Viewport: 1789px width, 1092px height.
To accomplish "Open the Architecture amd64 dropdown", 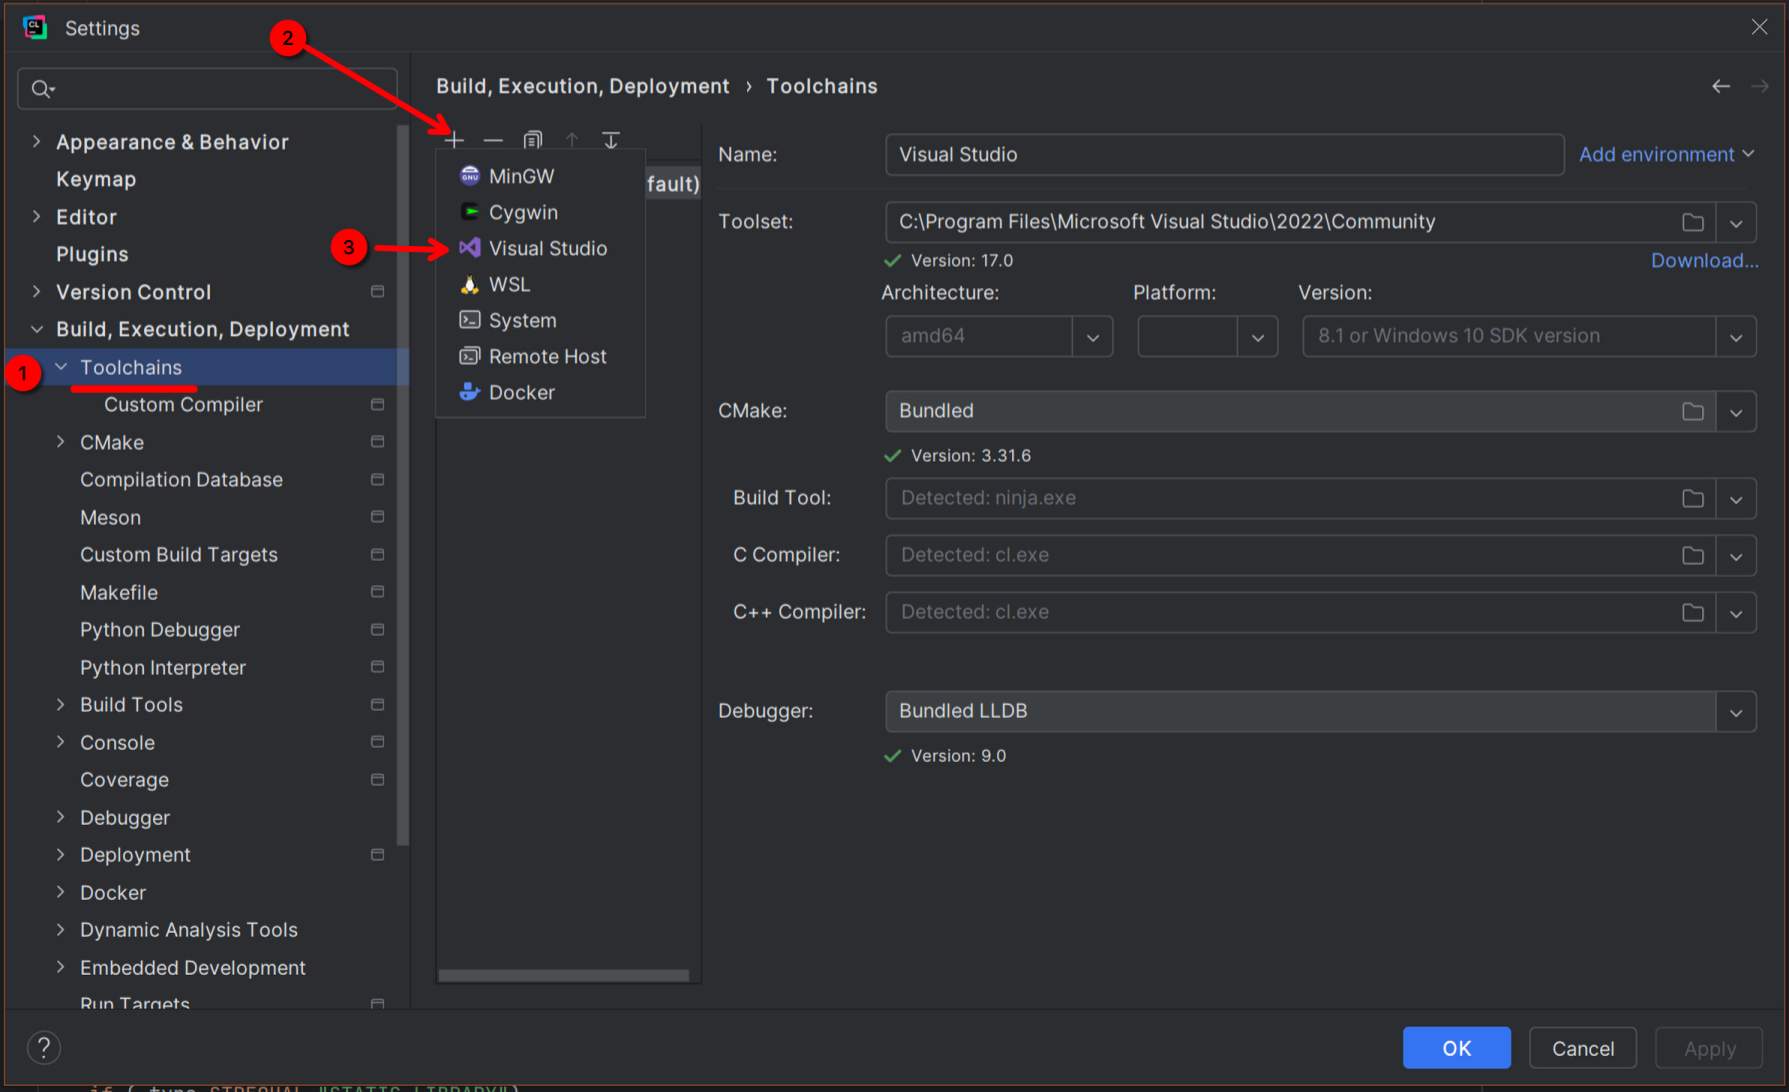I will pos(1092,337).
